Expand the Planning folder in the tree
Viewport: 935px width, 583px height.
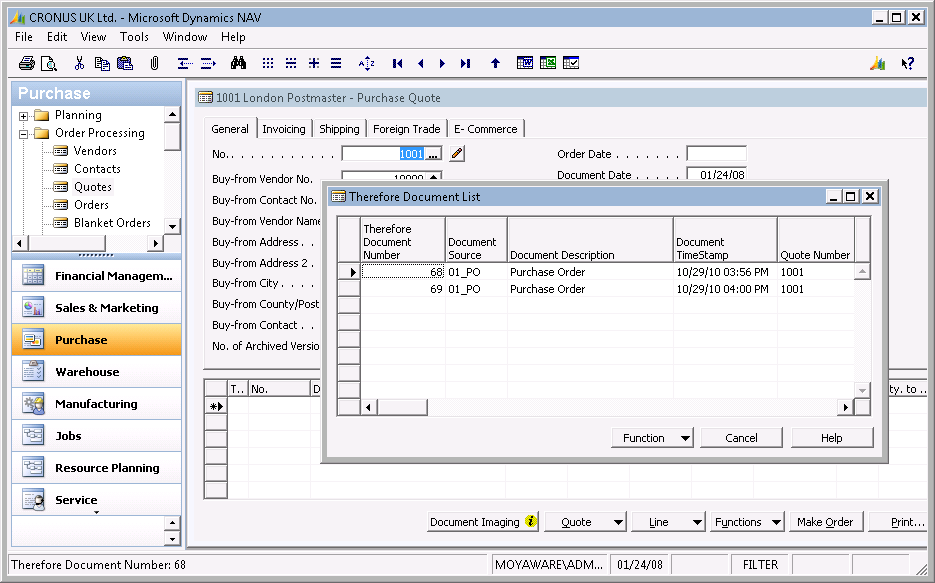point(23,116)
